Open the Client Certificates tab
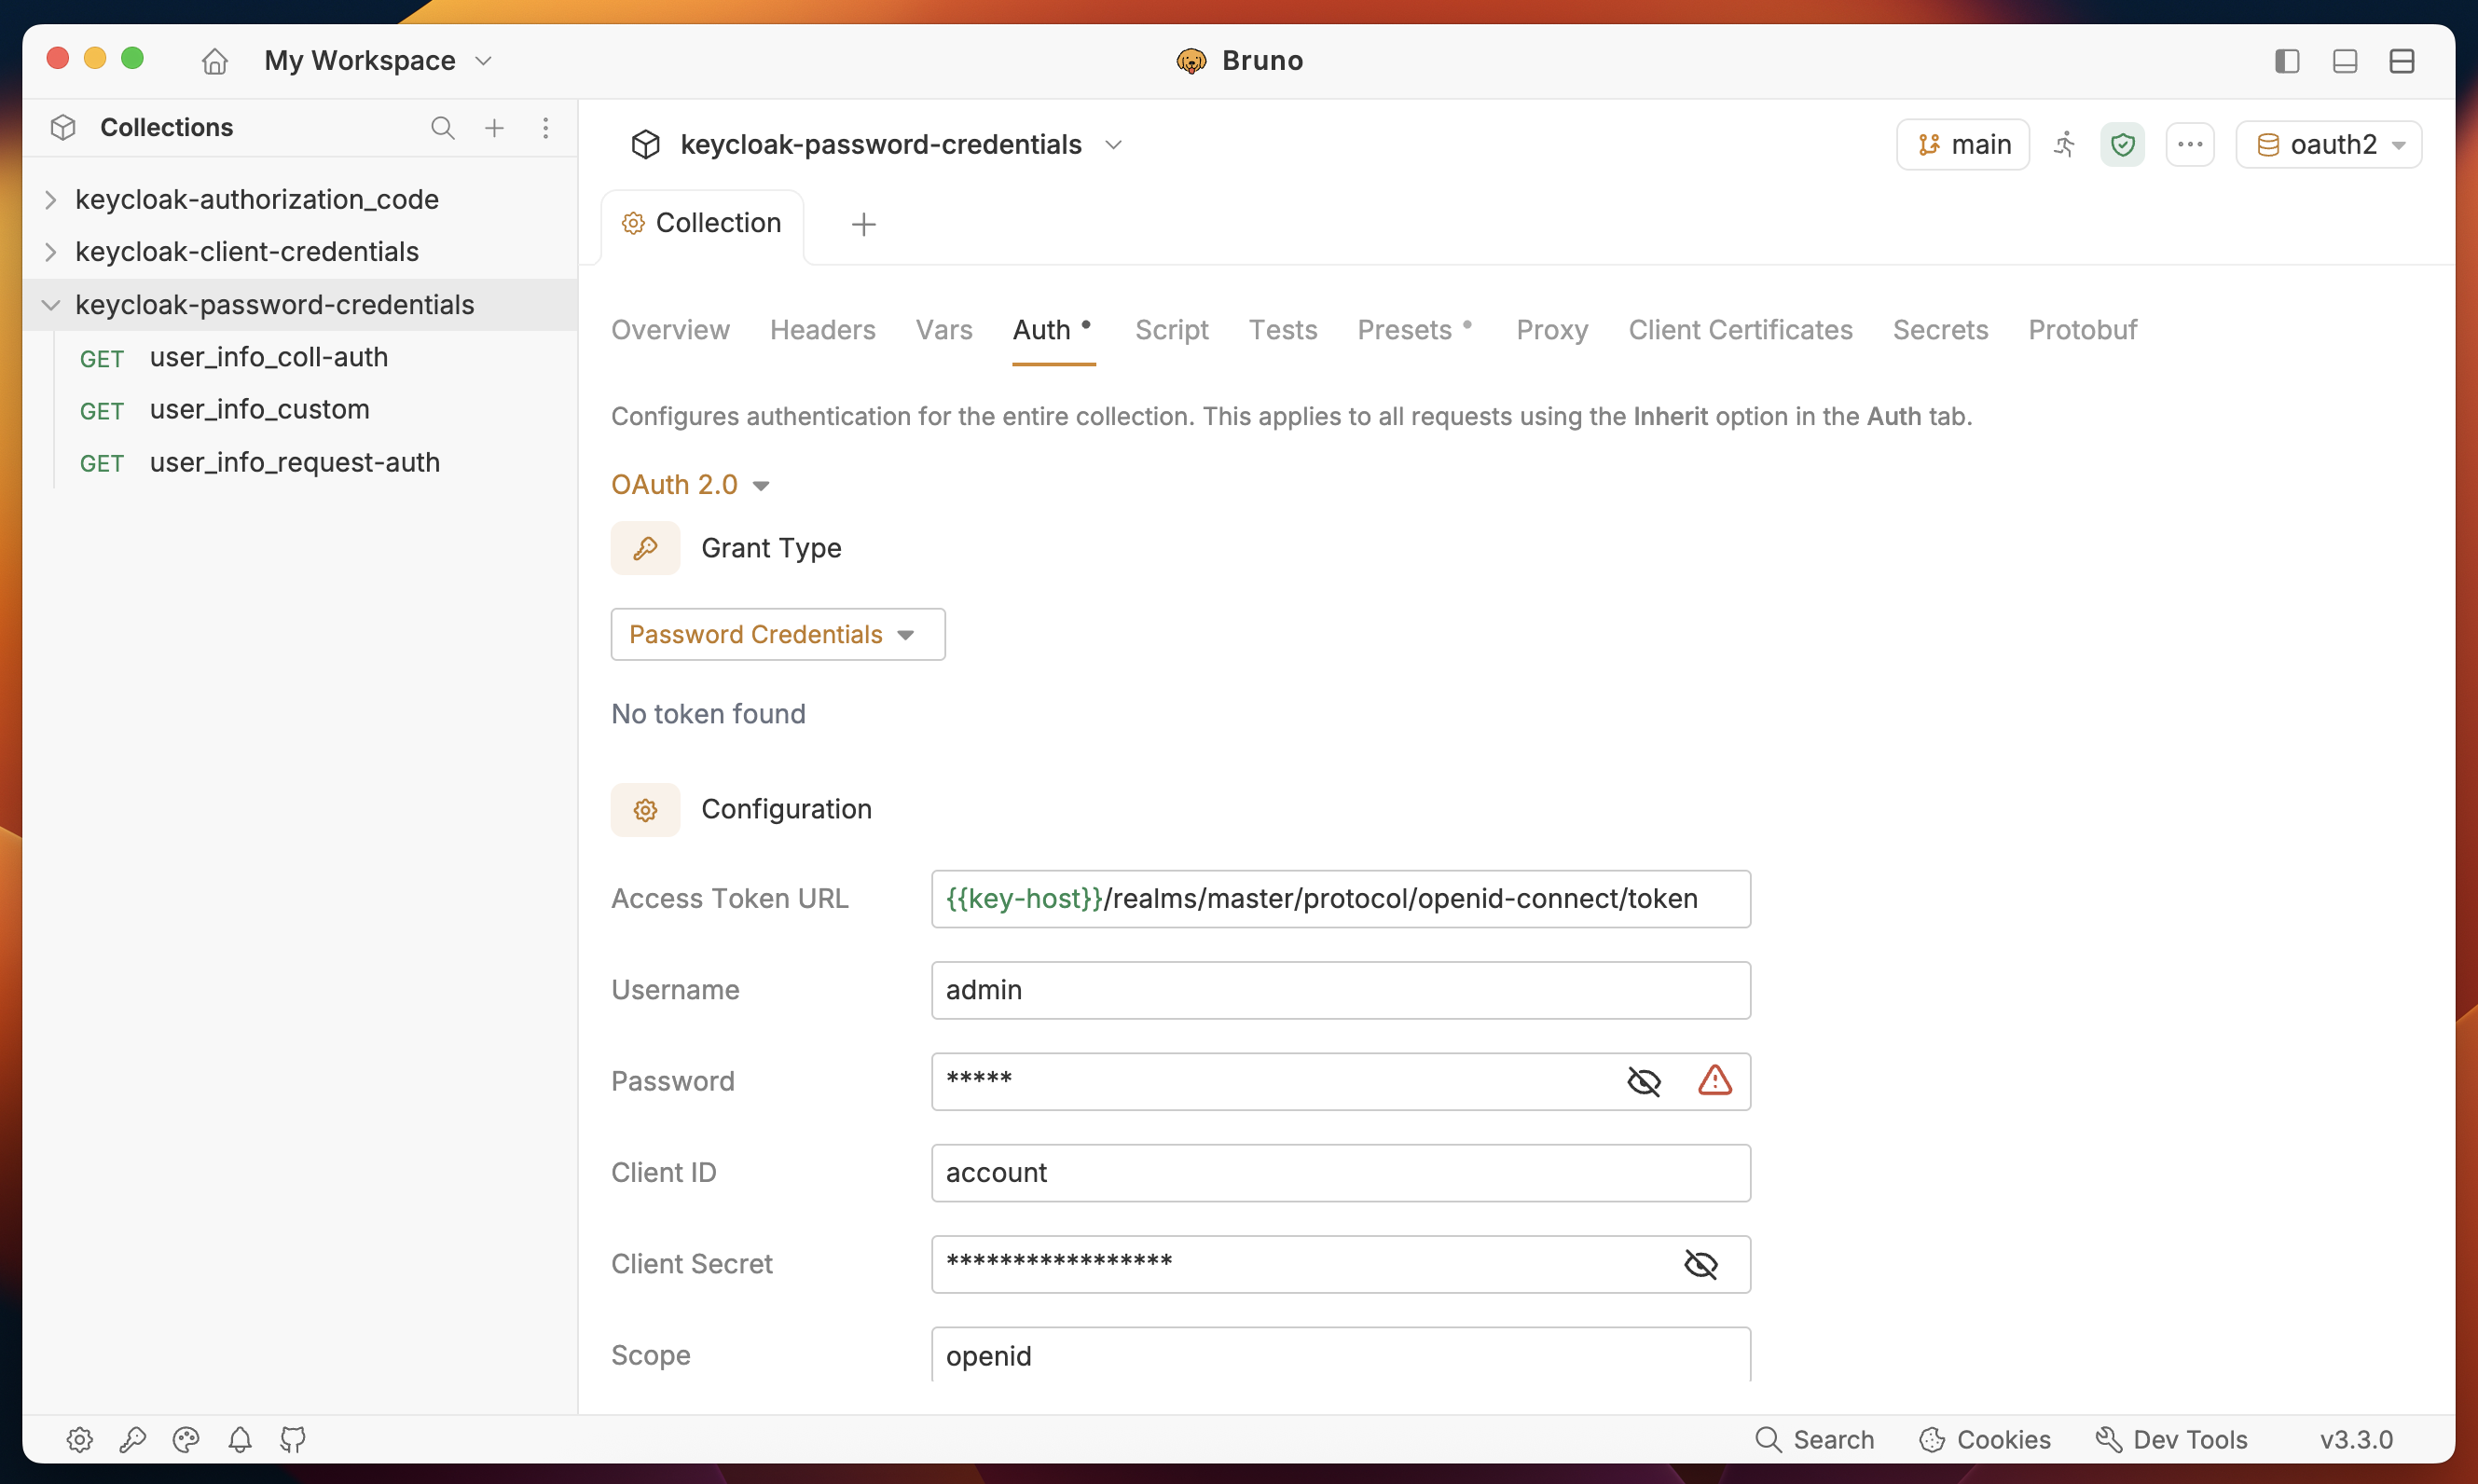Viewport: 2478px width, 1484px height. pyautogui.click(x=1740, y=330)
